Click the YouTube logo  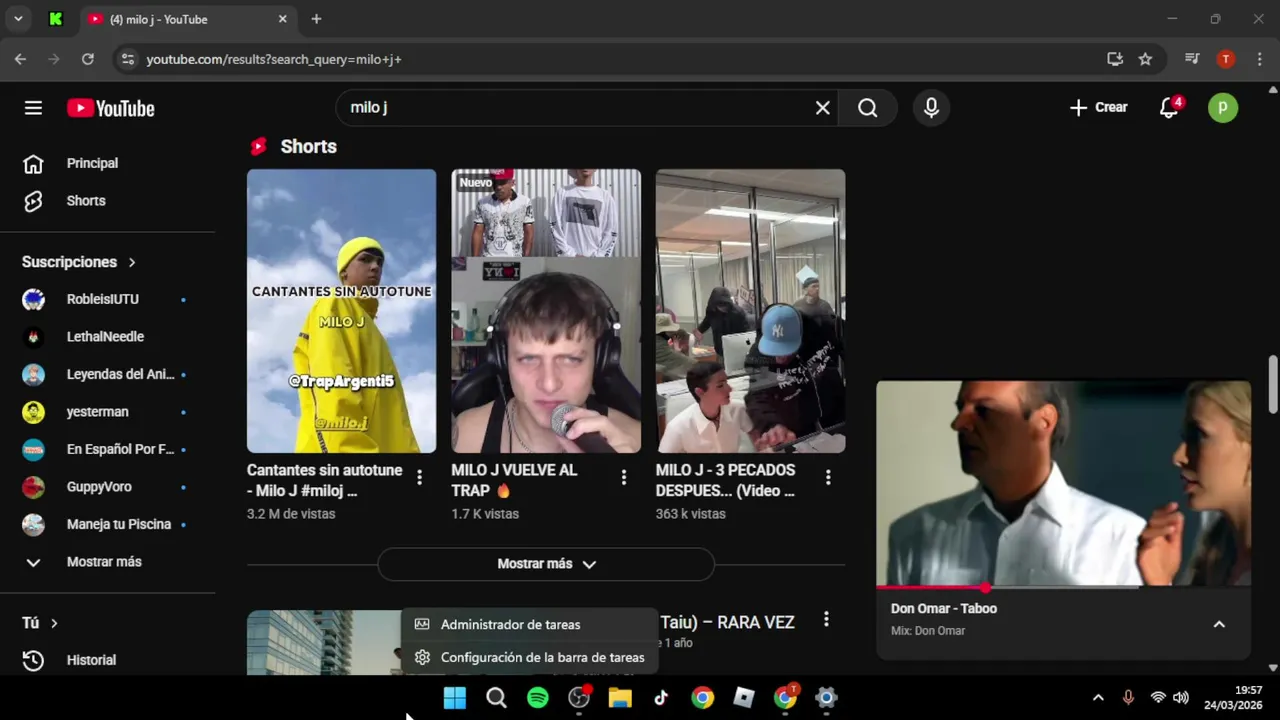(x=111, y=108)
